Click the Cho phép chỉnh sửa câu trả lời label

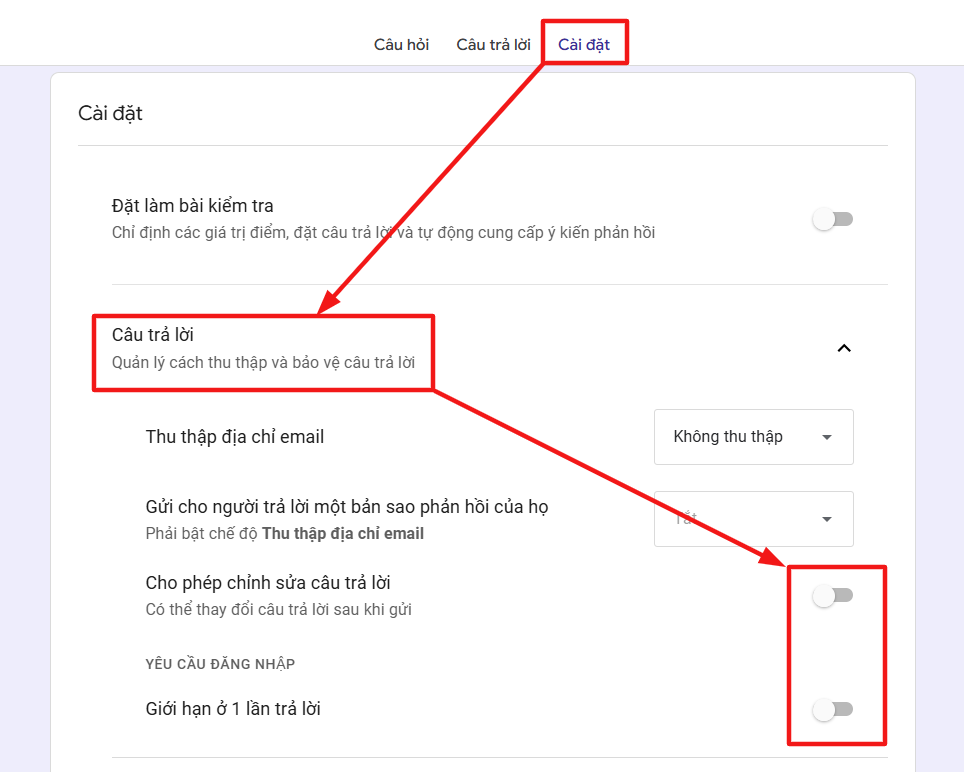click(x=268, y=583)
